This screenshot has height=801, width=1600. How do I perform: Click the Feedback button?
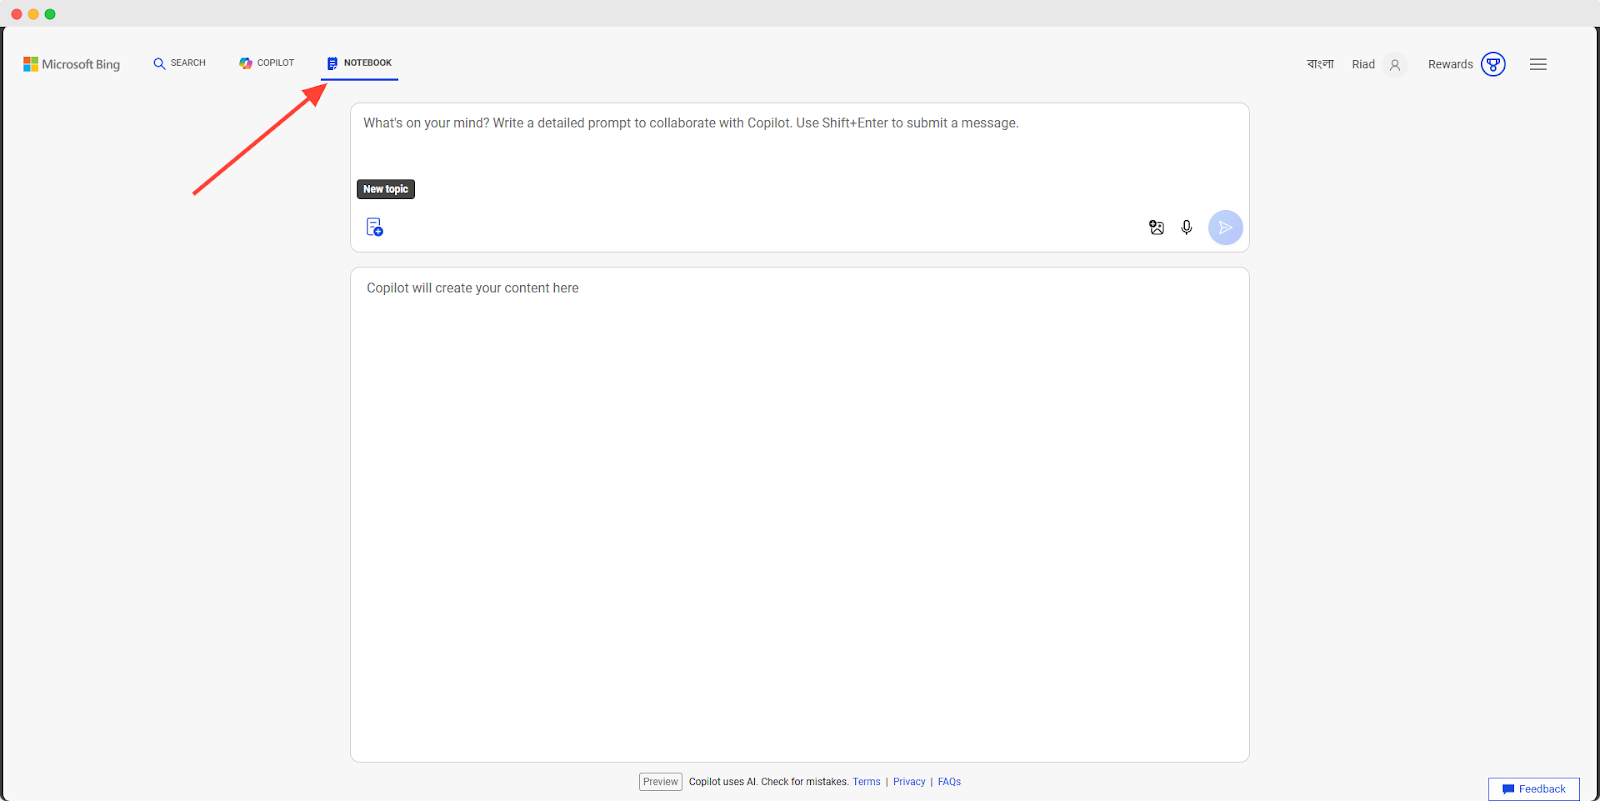pos(1533,789)
